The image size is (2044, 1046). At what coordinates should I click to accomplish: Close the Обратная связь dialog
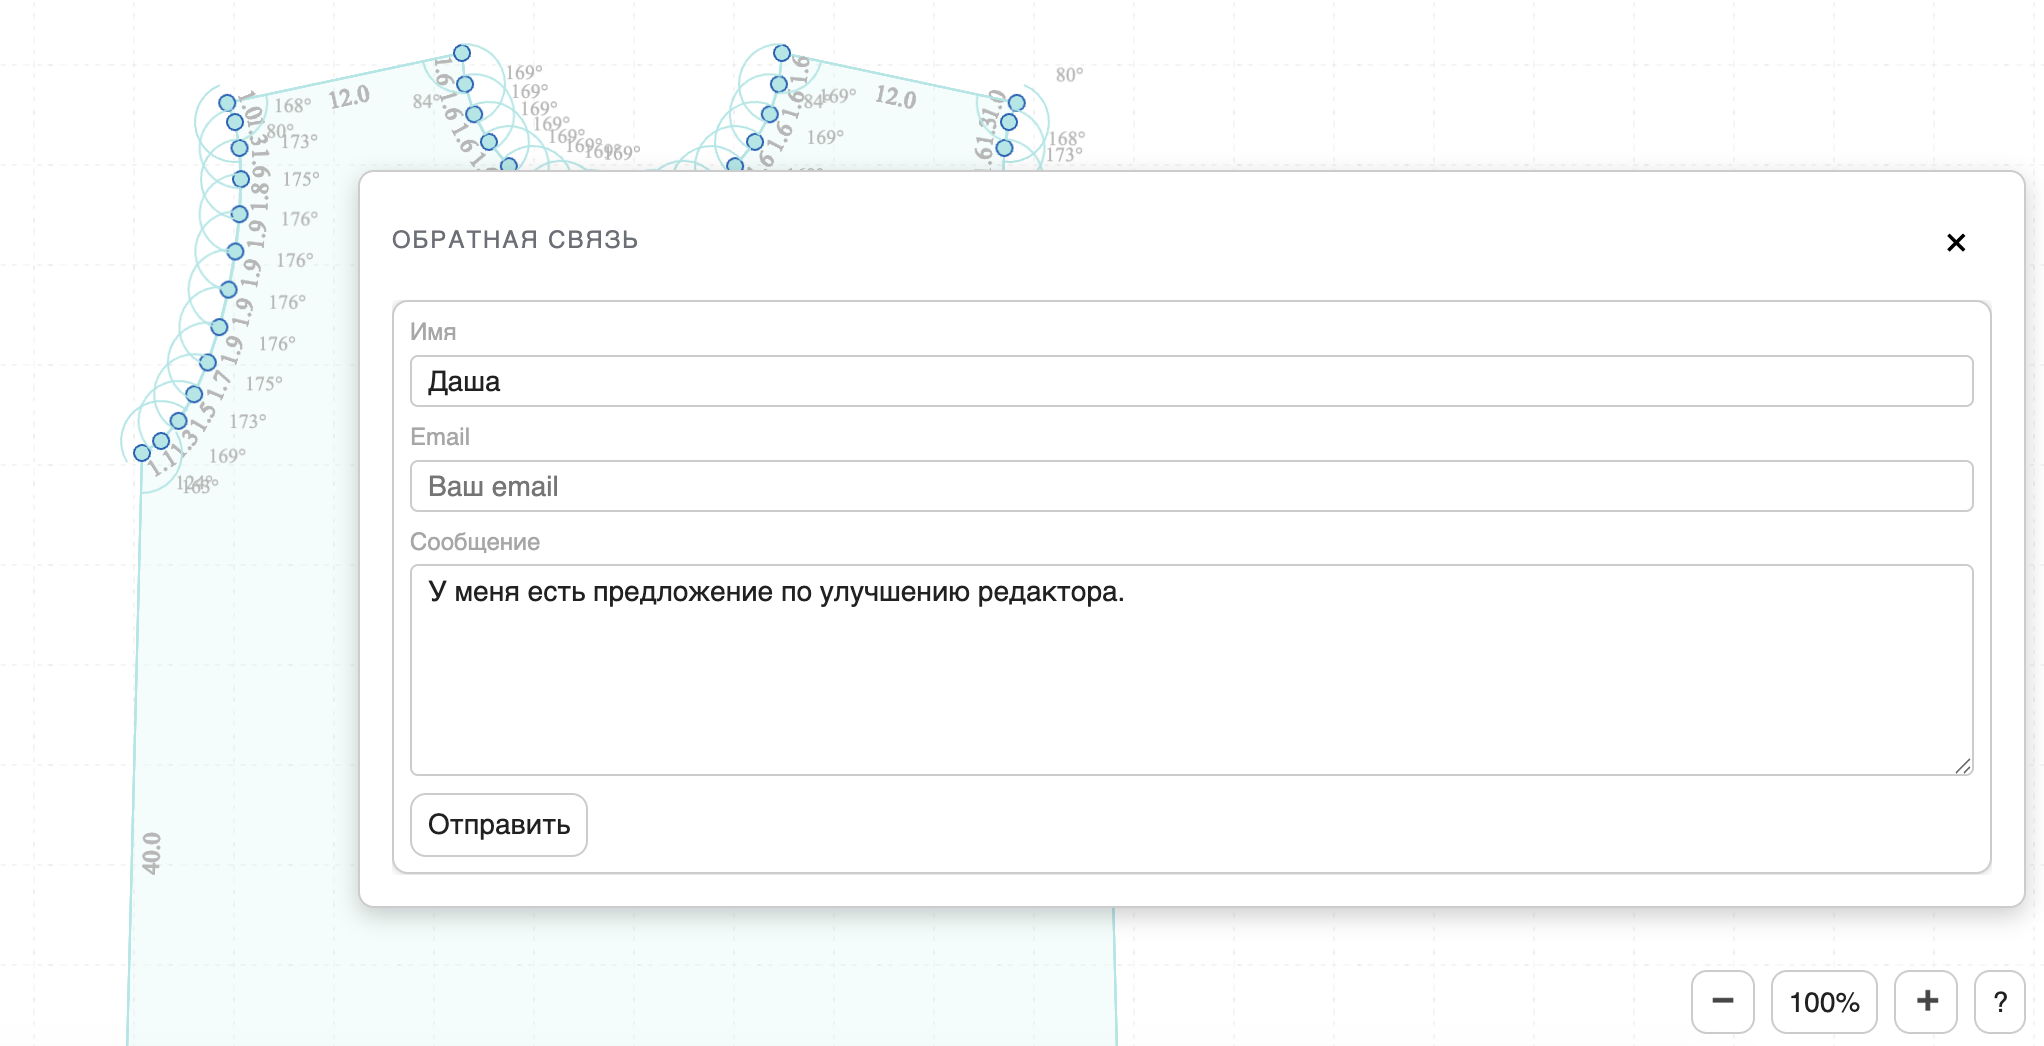(x=1956, y=243)
